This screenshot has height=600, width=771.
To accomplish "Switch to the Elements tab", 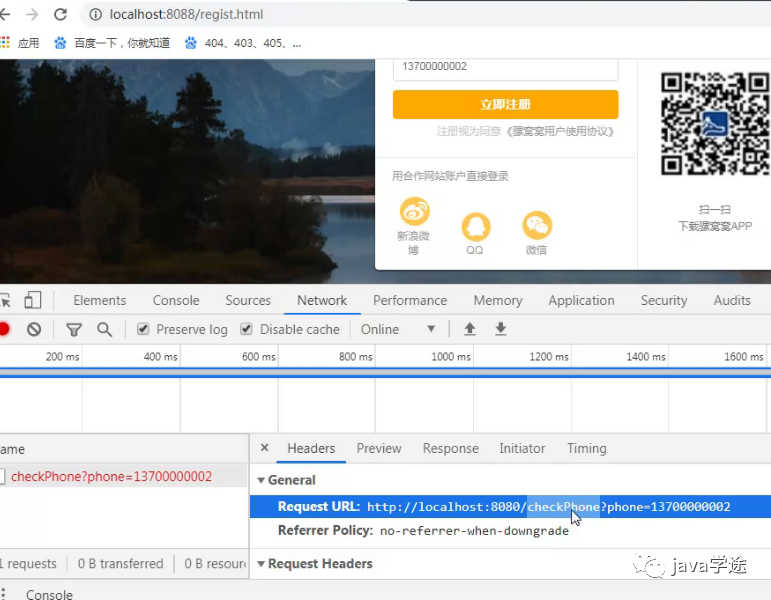I will (x=100, y=300).
